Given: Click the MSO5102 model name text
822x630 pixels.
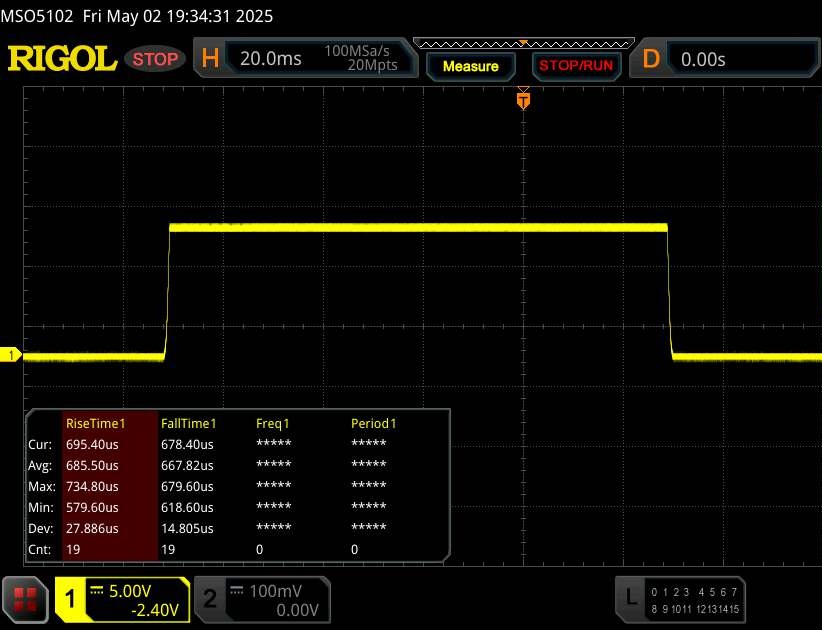Looking at the screenshot, I should (x=37, y=16).
